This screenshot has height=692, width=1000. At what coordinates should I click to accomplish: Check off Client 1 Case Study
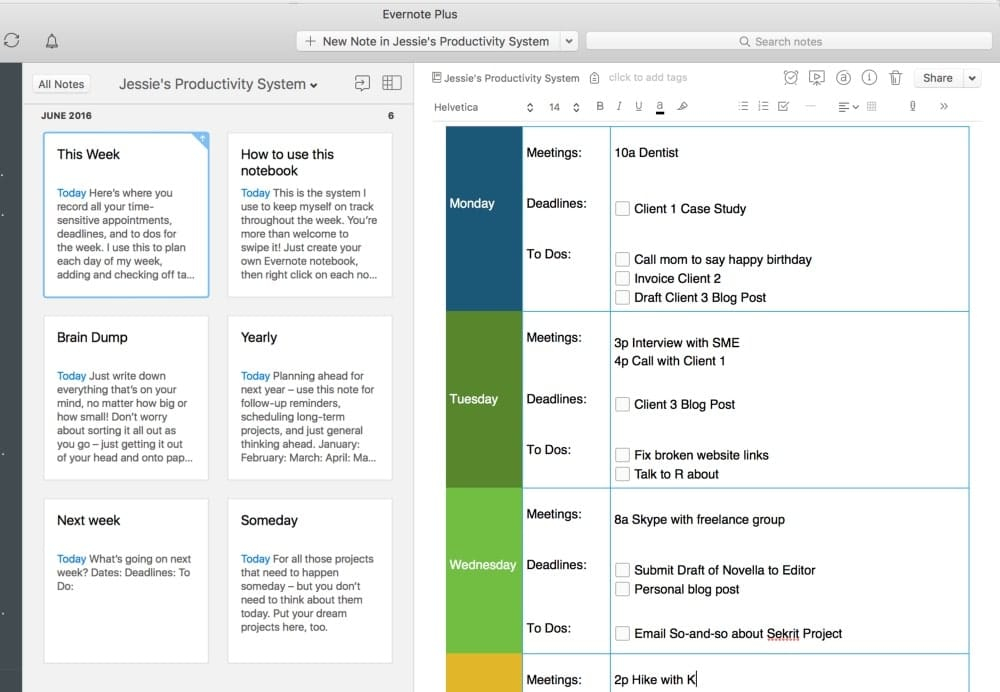622,209
